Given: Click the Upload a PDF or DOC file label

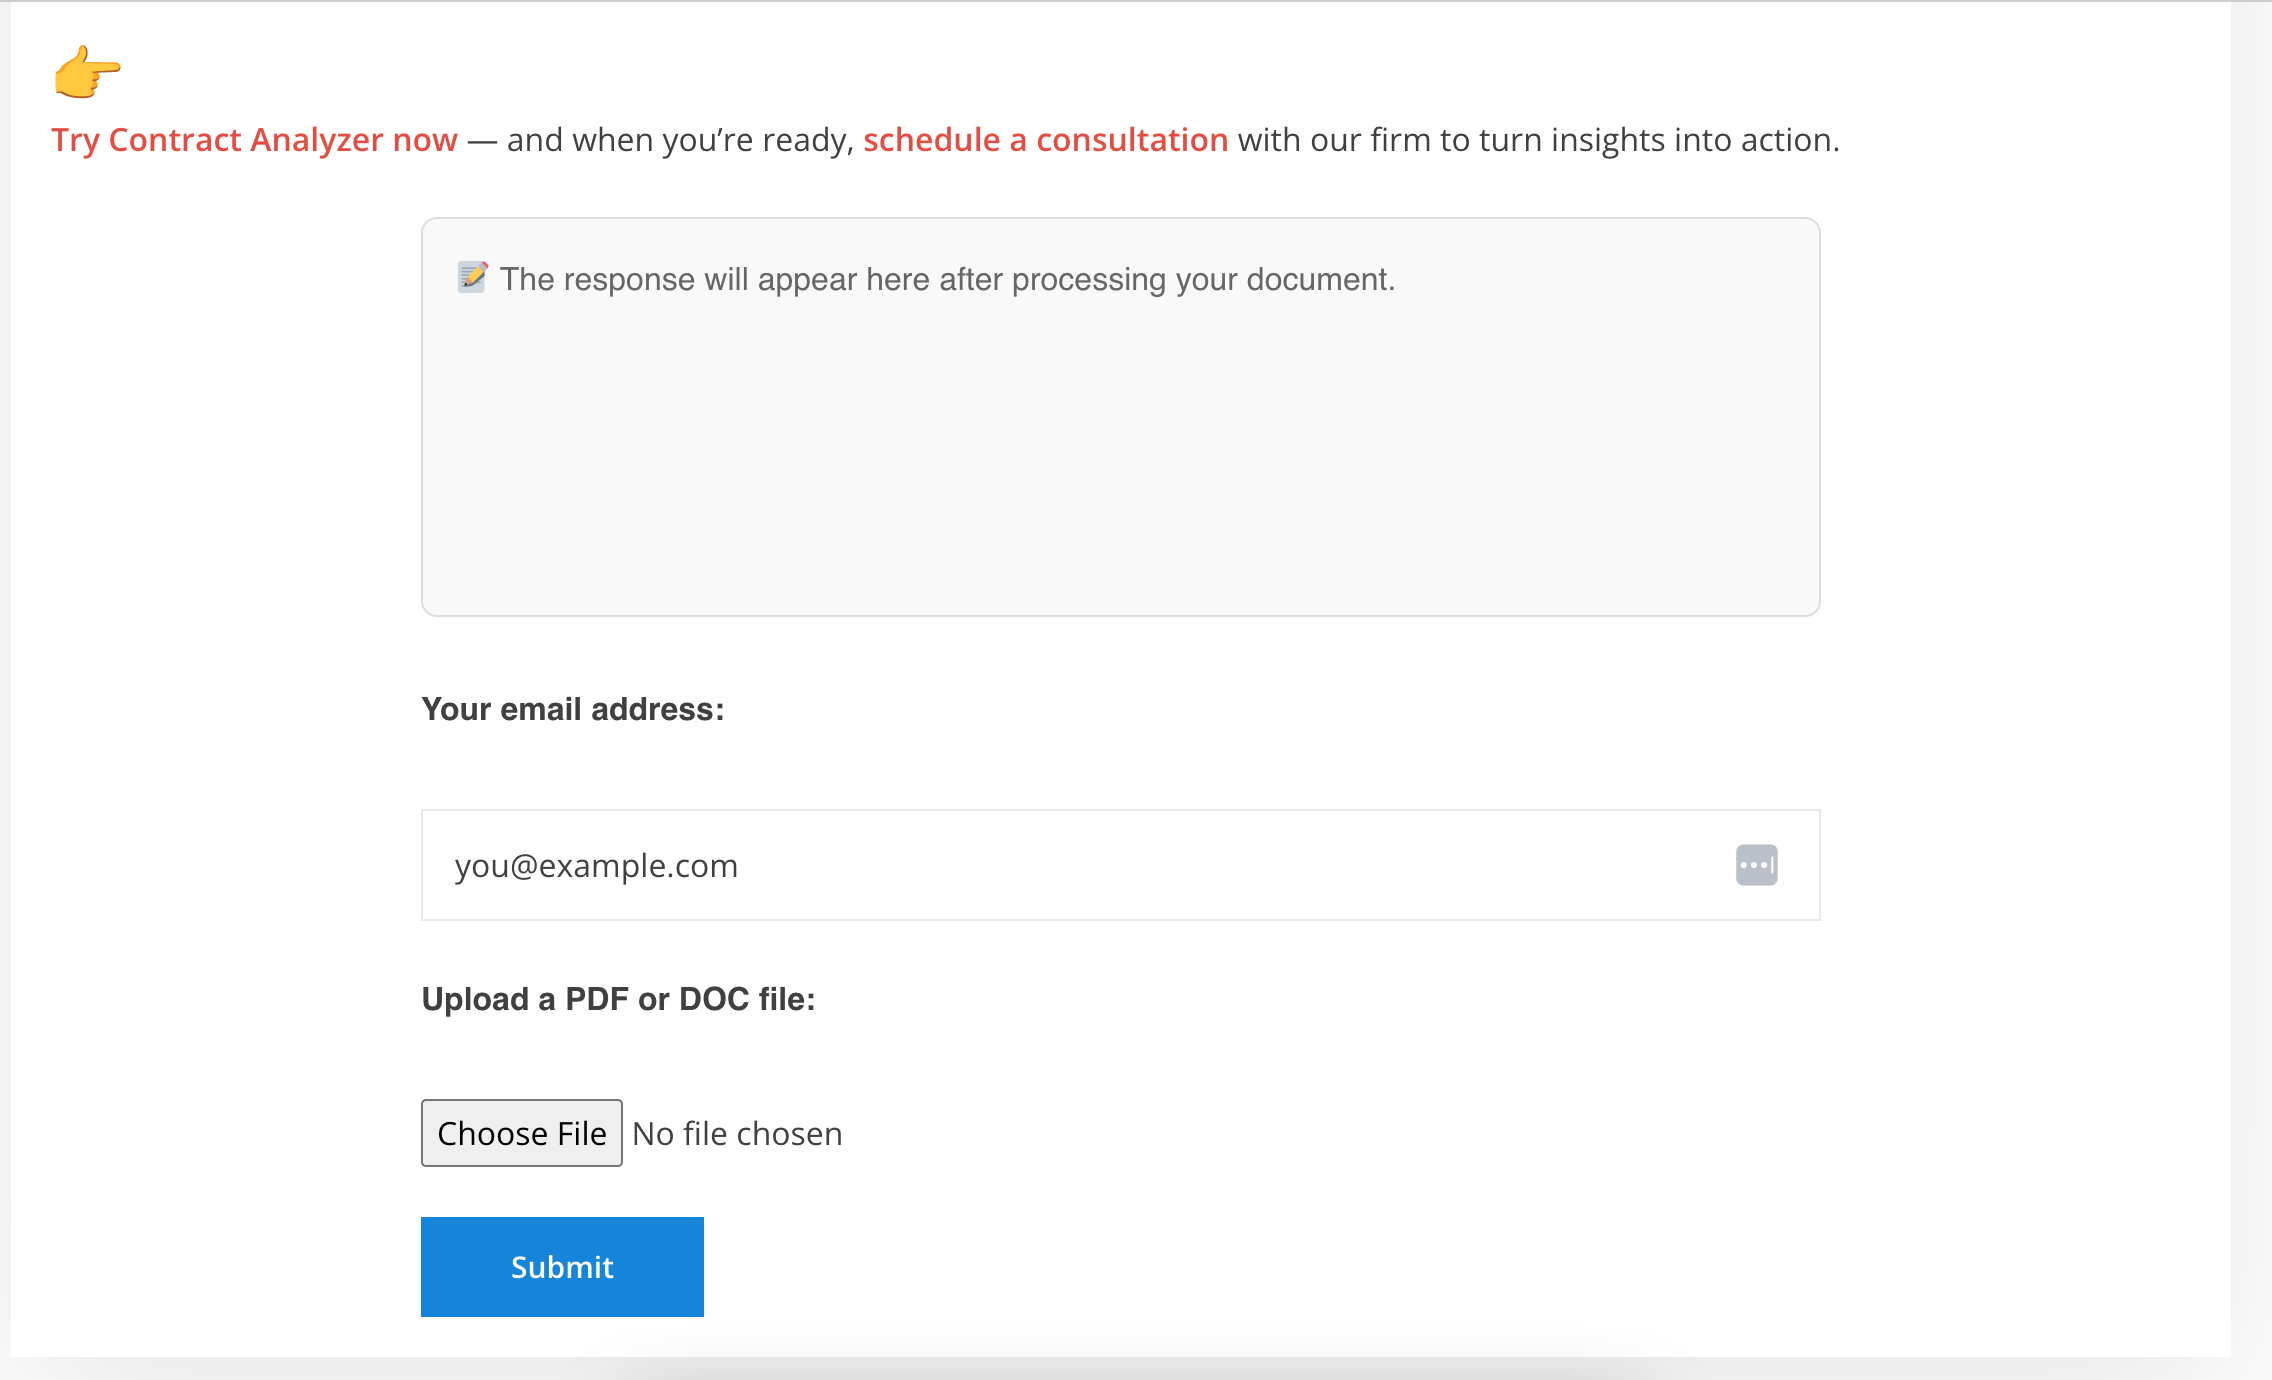Looking at the screenshot, I should point(619,998).
